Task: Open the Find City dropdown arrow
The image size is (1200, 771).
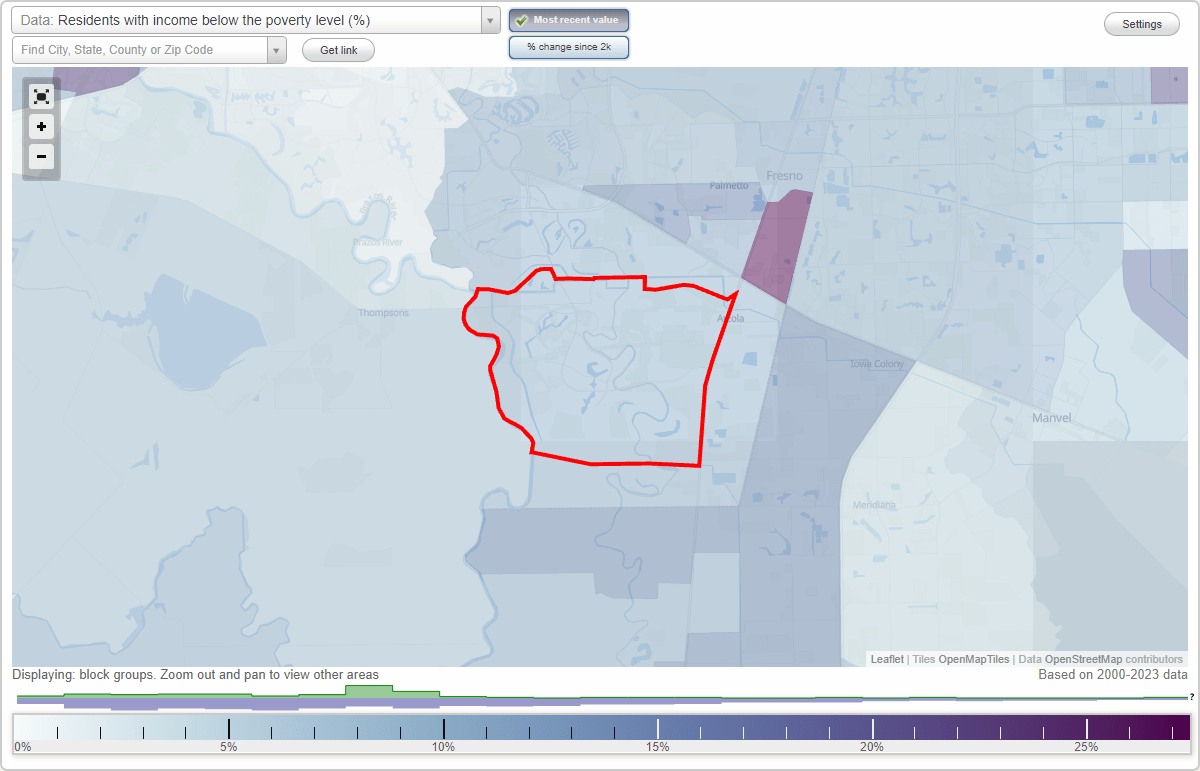Action: [x=277, y=49]
